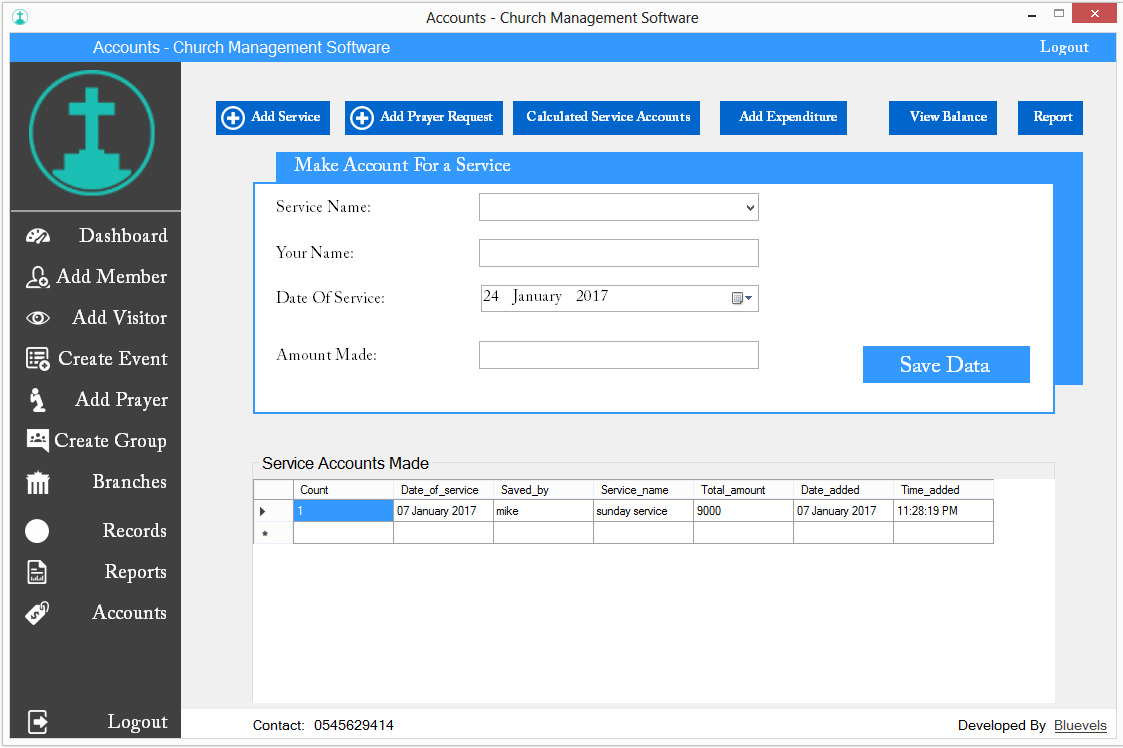
Task: Click the Add Member person icon
Action: point(38,278)
